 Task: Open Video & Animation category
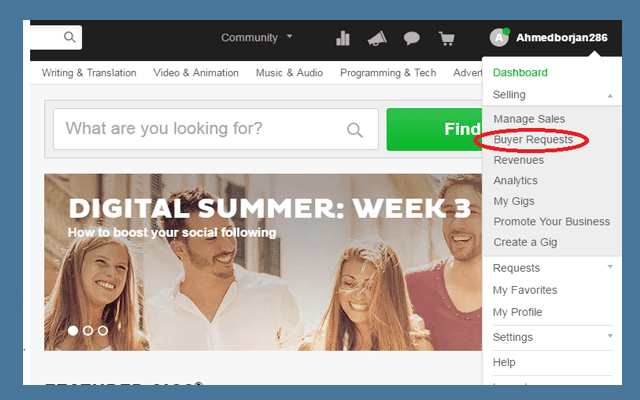point(196,73)
